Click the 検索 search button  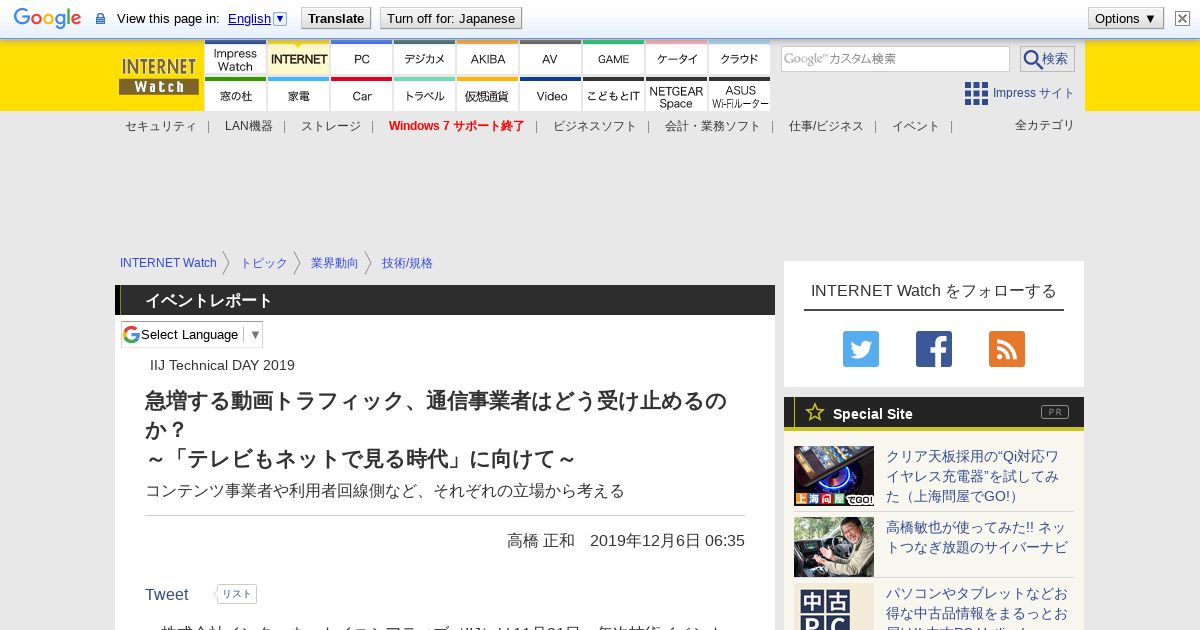(1047, 59)
